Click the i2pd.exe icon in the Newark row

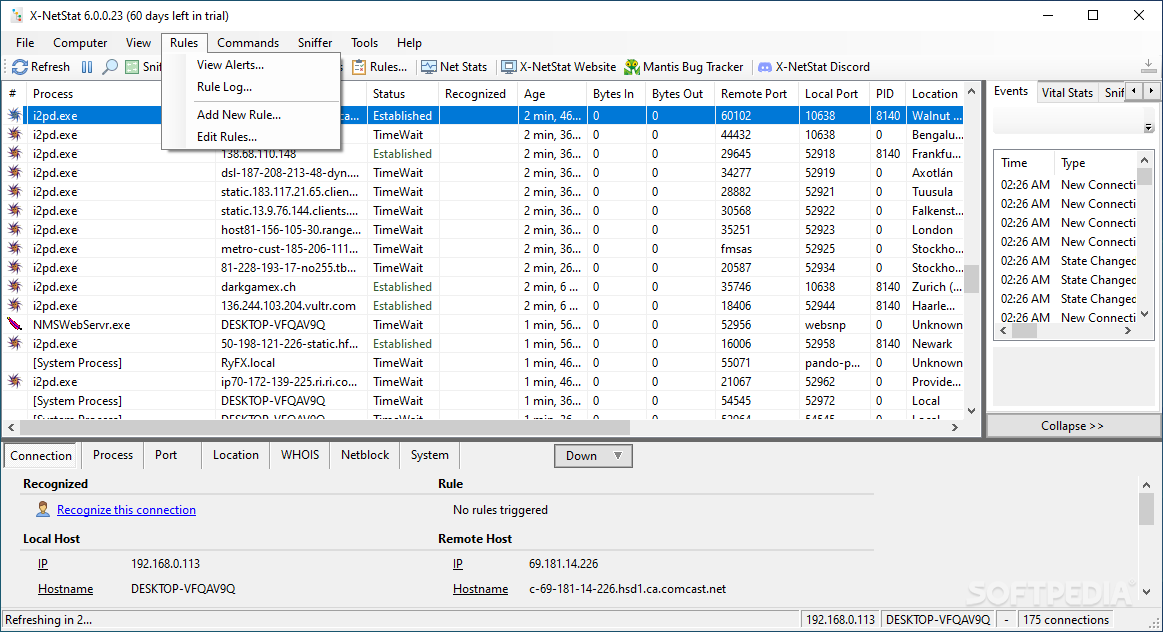coord(14,343)
